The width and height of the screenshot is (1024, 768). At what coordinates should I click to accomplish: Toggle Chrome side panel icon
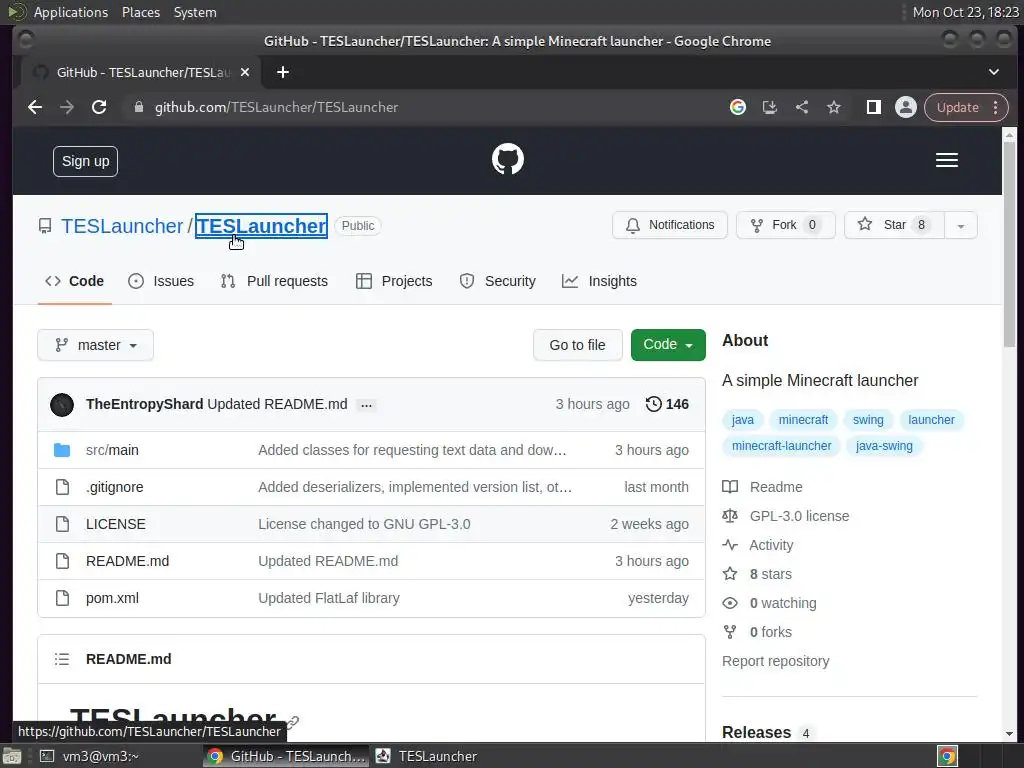click(873, 107)
